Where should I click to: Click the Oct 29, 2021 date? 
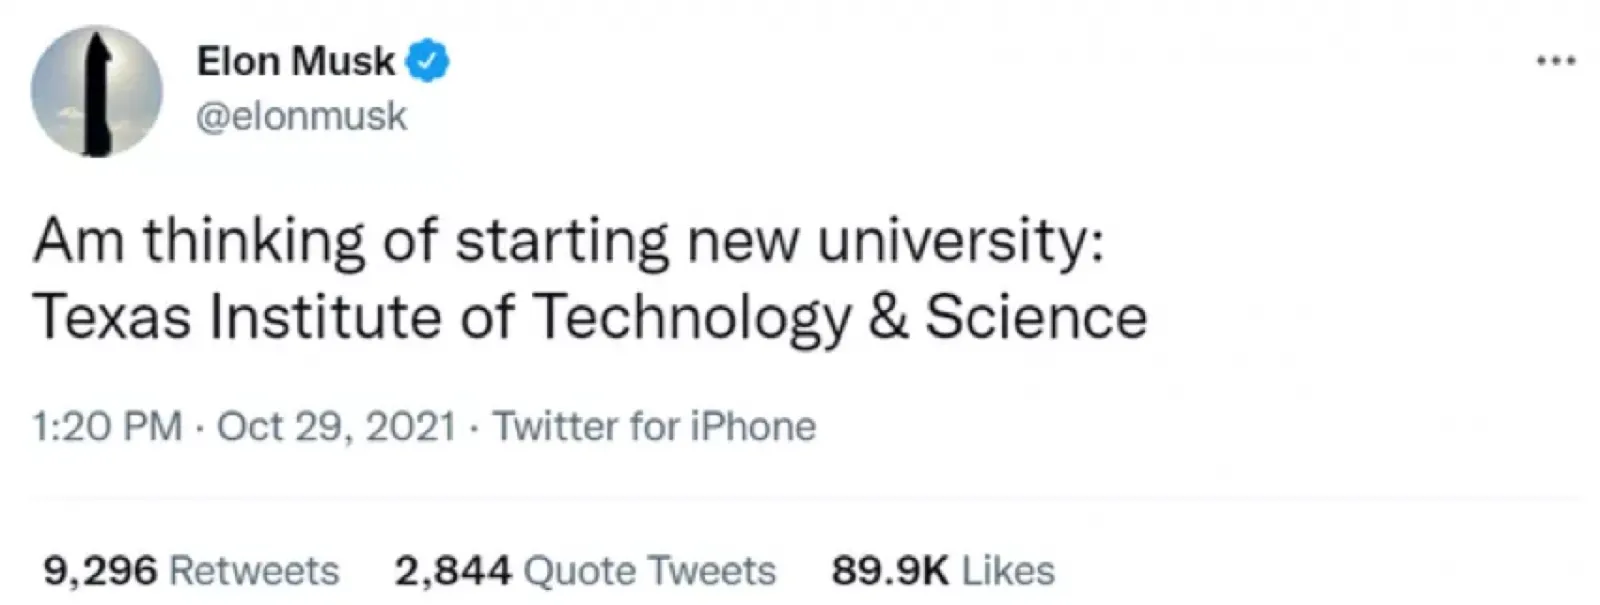(336, 427)
